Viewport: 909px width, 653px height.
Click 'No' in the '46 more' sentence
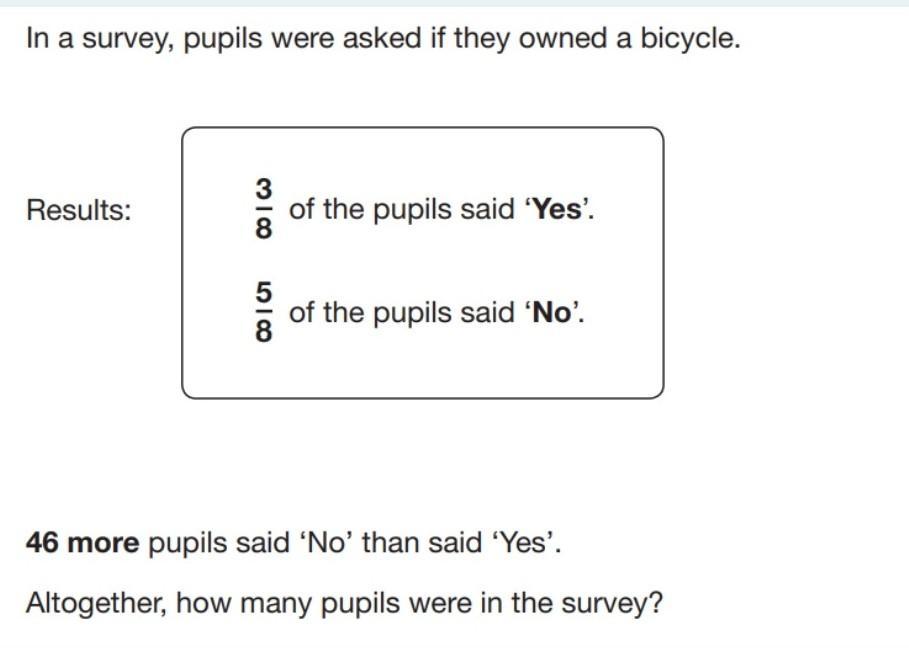[x=325, y=543]
